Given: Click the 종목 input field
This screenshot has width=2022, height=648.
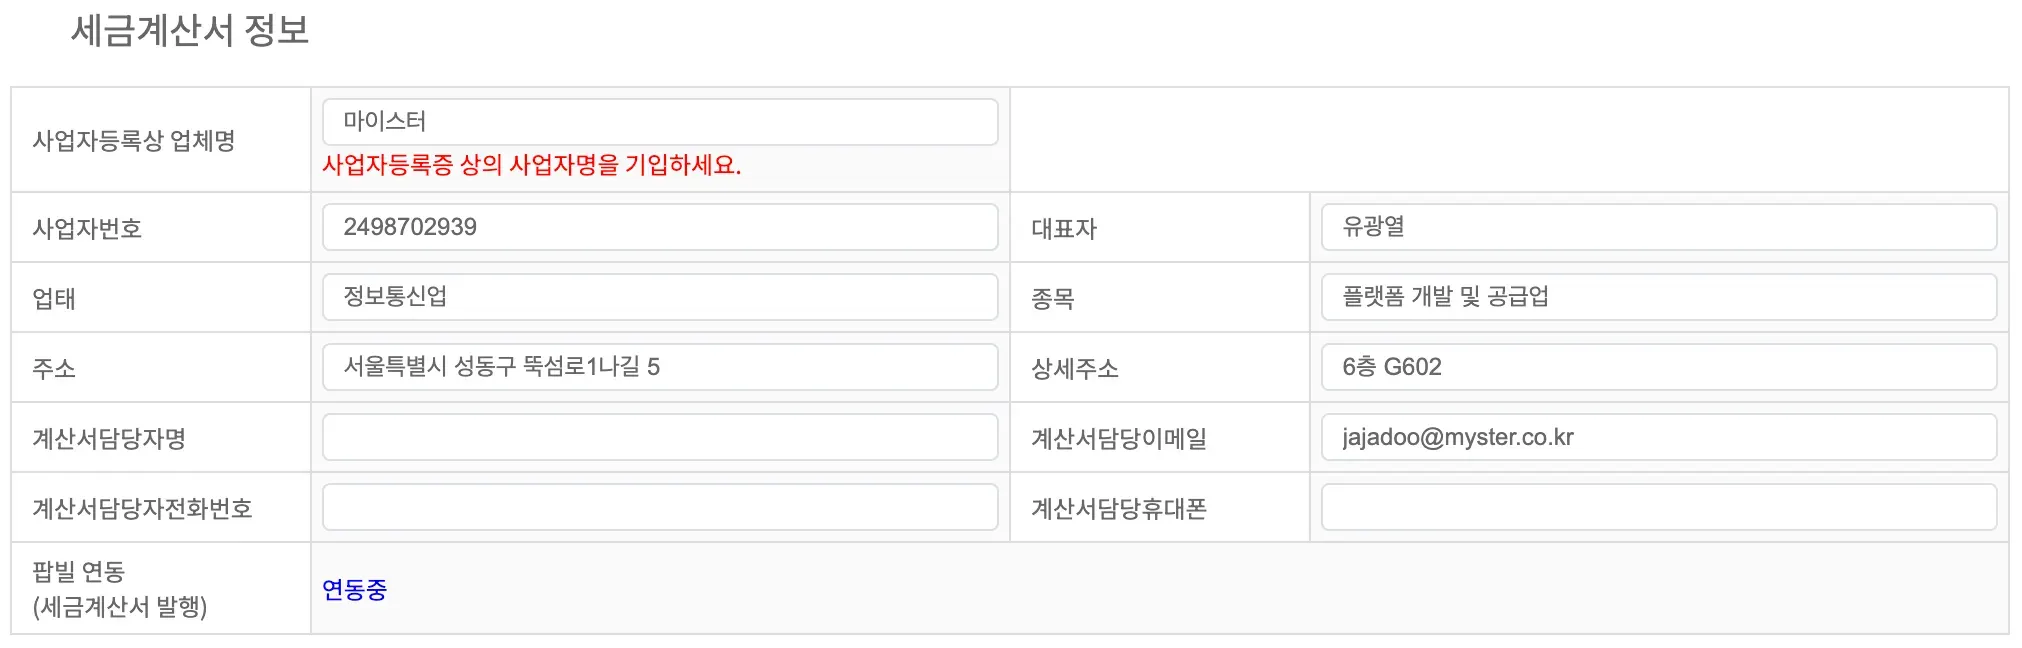Looking at the screenshot, I should [1658, 298].
